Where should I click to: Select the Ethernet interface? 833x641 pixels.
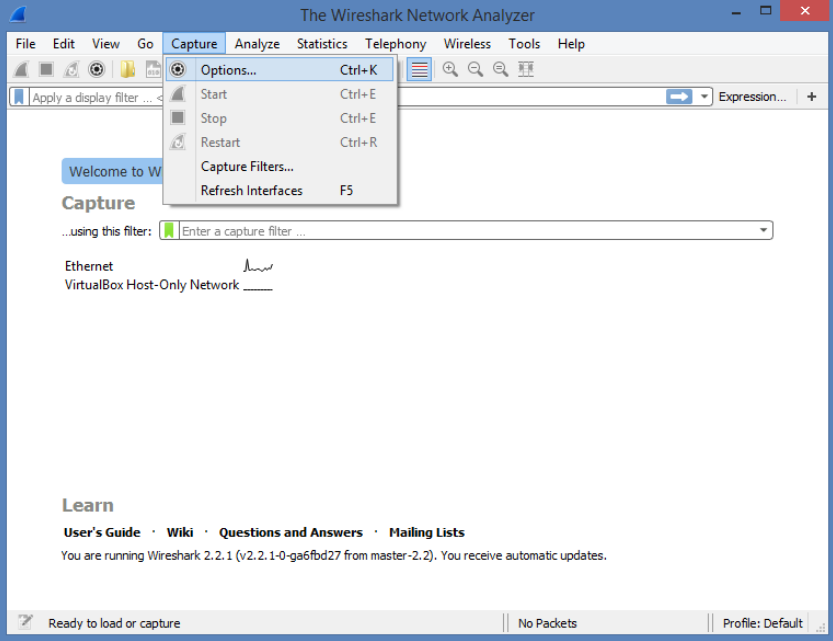pos(89,266)
